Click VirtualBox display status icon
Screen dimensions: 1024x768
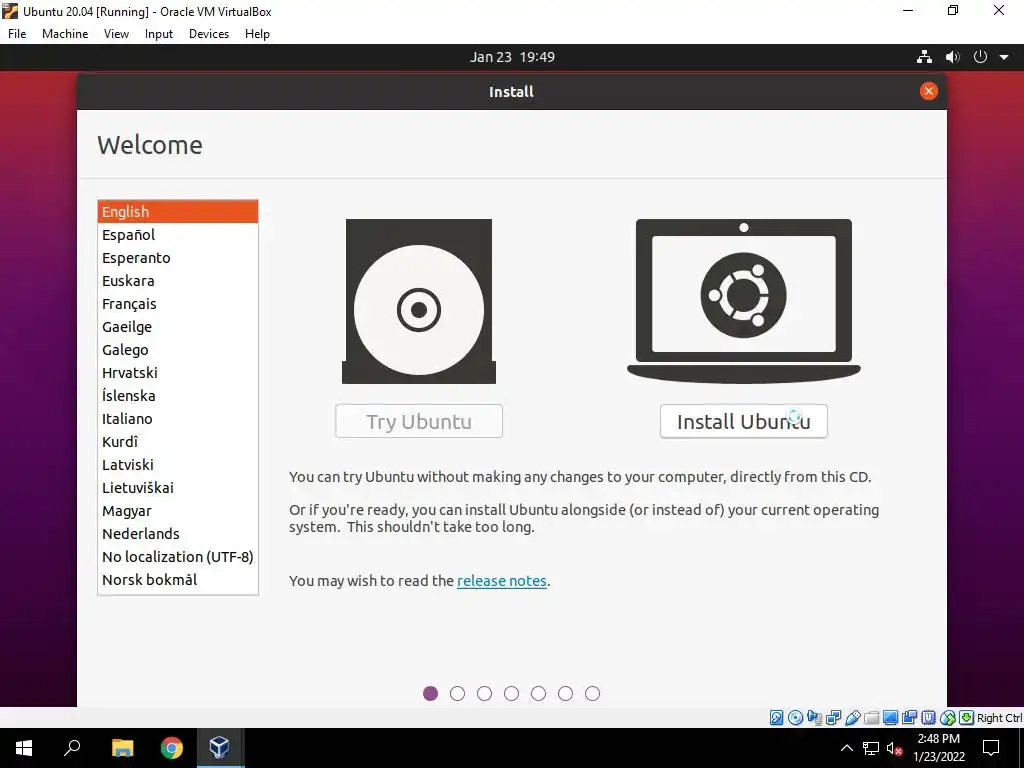coord(890,718)
